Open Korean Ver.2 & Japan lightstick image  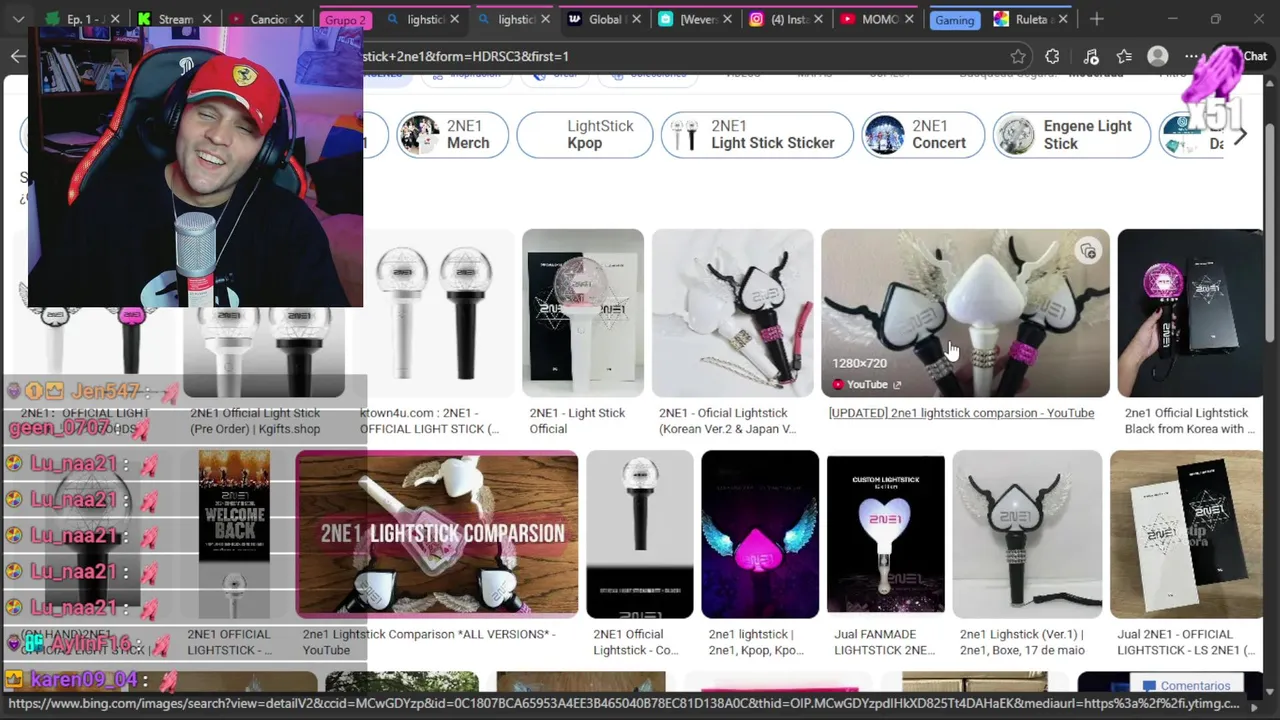pos(733,313)
